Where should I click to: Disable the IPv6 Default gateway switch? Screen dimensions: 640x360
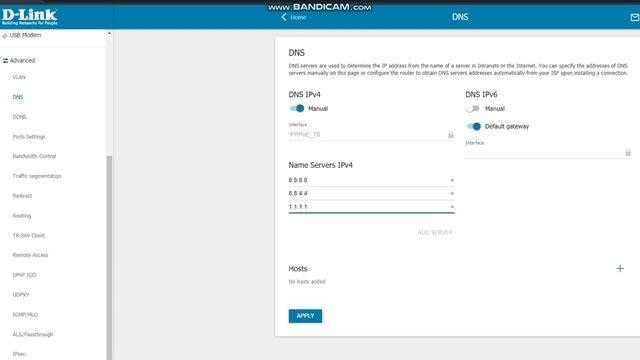click(474, 127)
